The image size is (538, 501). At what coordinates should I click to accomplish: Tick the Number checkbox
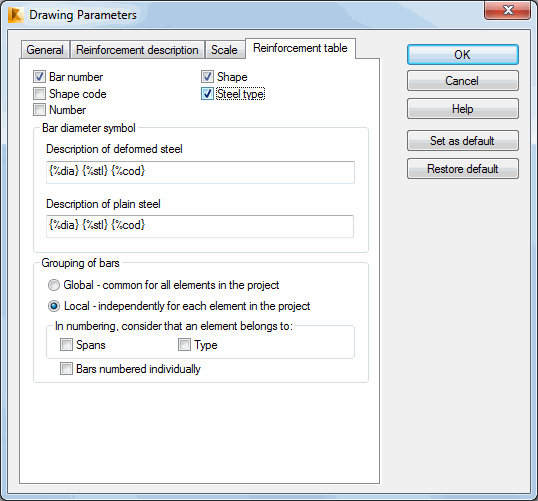(39, 110)
